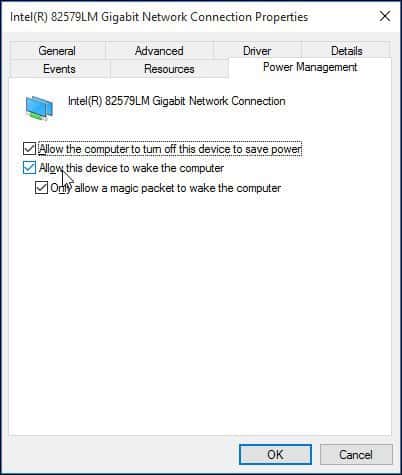The height and width of the screenshot is (475, 402).
Task: Toggle the turn off device to save power checkbox
Action: tap(29, 149)
